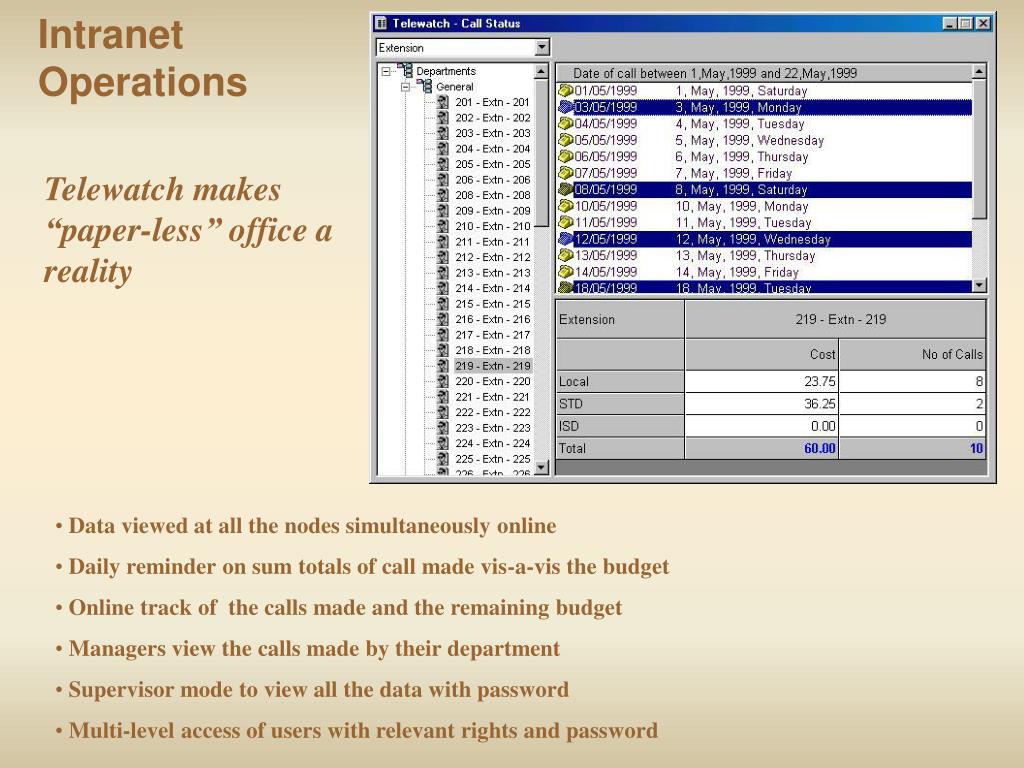Select extension 222 - Extn - 222
Image resolution: width=1024 pixels, height=768 pixels.
493,413
